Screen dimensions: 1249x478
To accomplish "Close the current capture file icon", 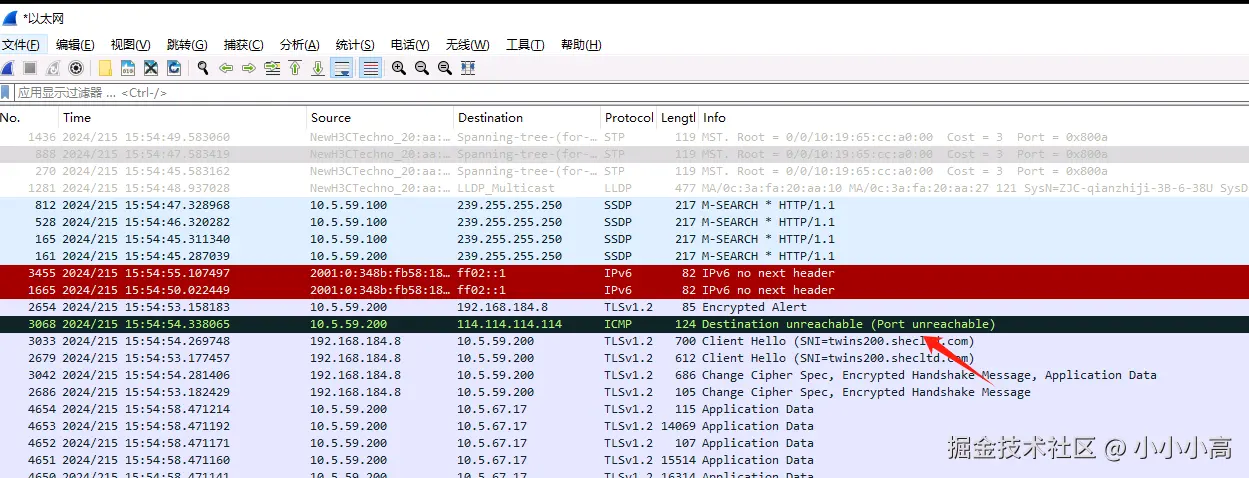I will click(151, 68).
